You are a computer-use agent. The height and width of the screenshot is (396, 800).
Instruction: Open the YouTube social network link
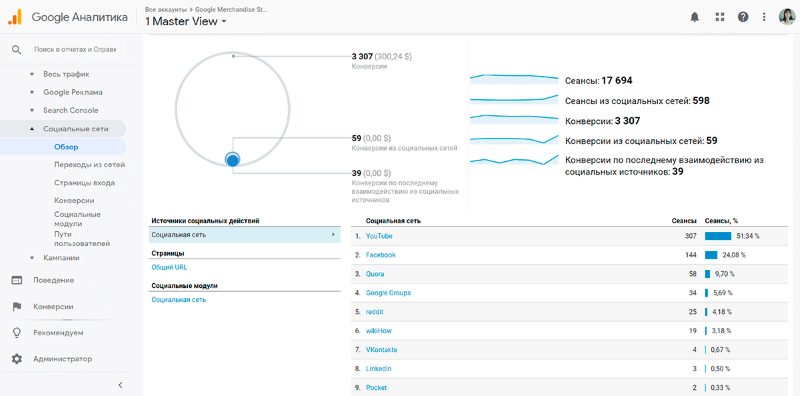pos(379,236)
